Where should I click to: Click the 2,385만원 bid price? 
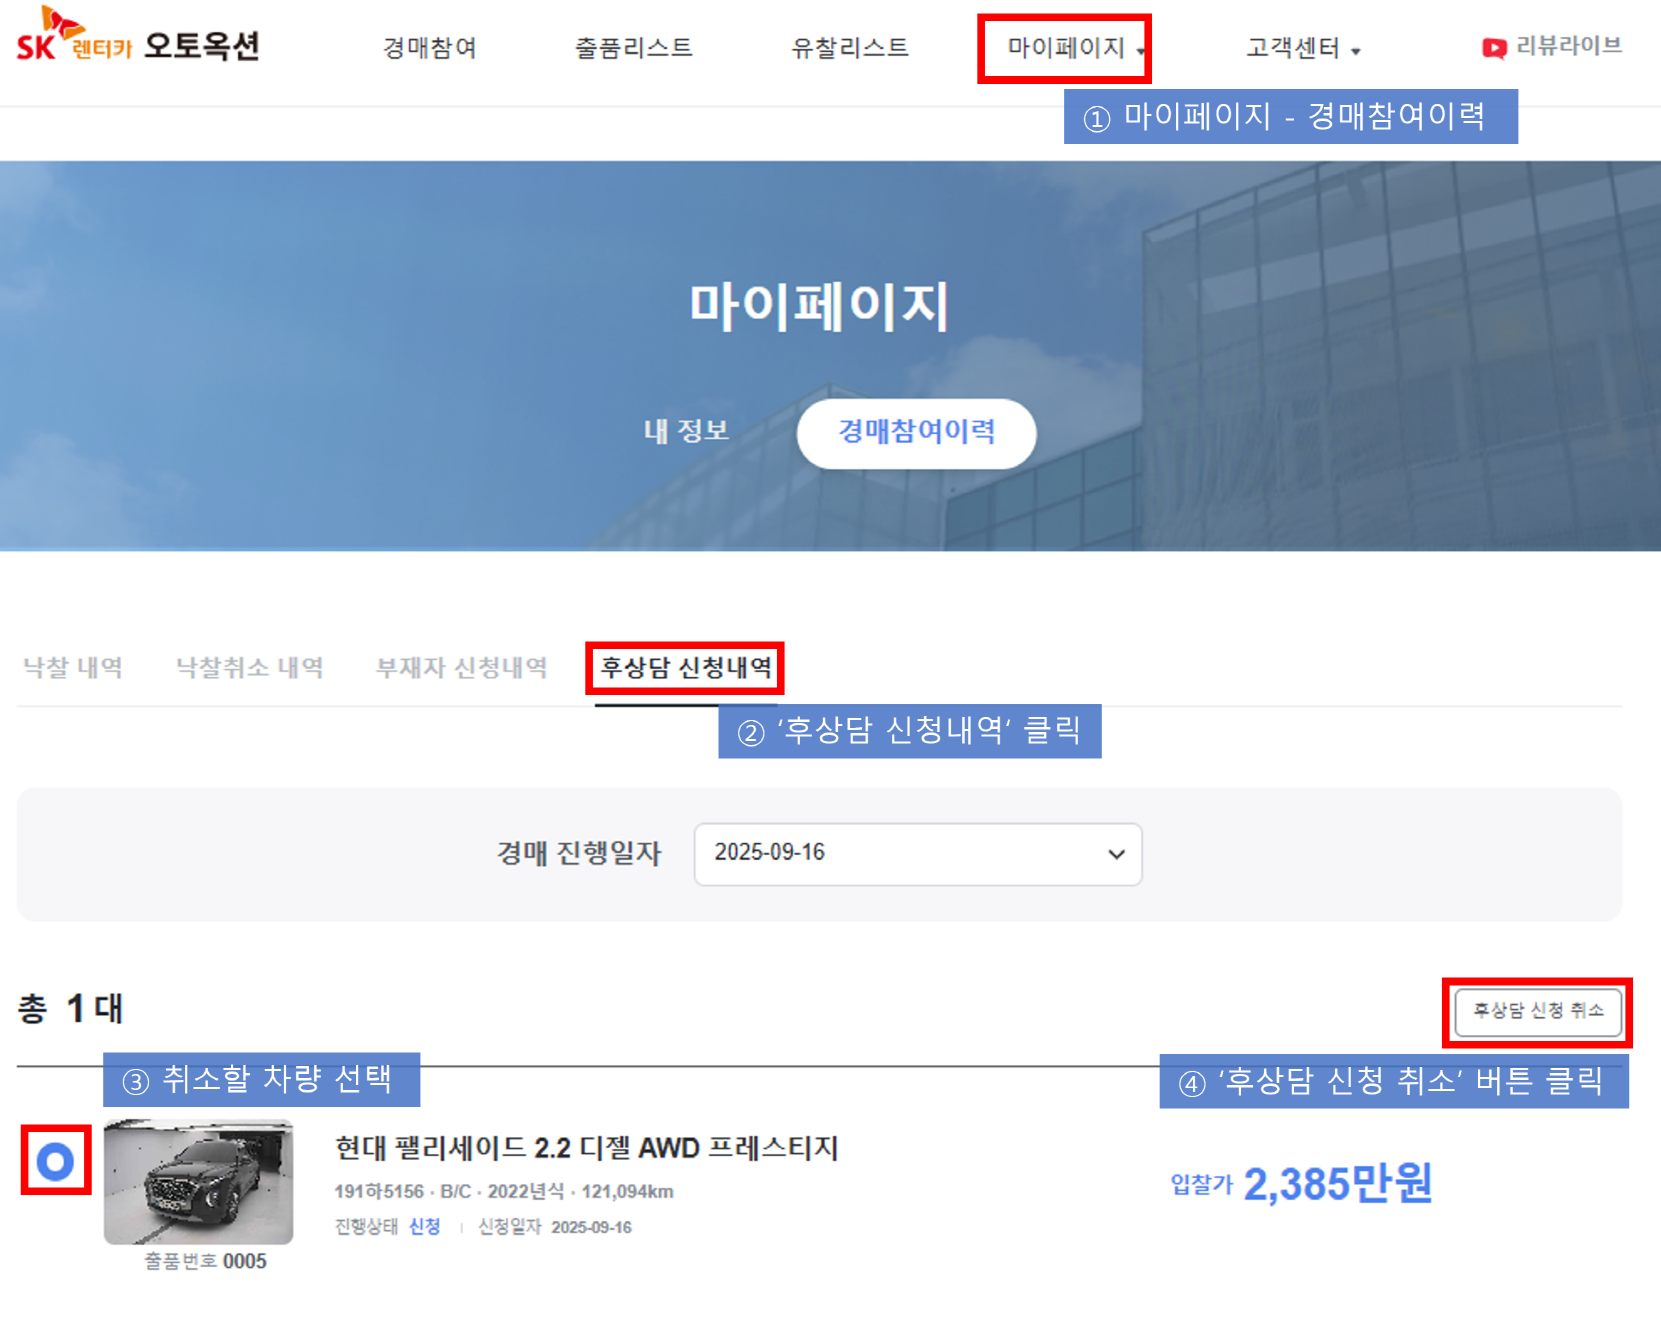(x=1337, y=1184)
